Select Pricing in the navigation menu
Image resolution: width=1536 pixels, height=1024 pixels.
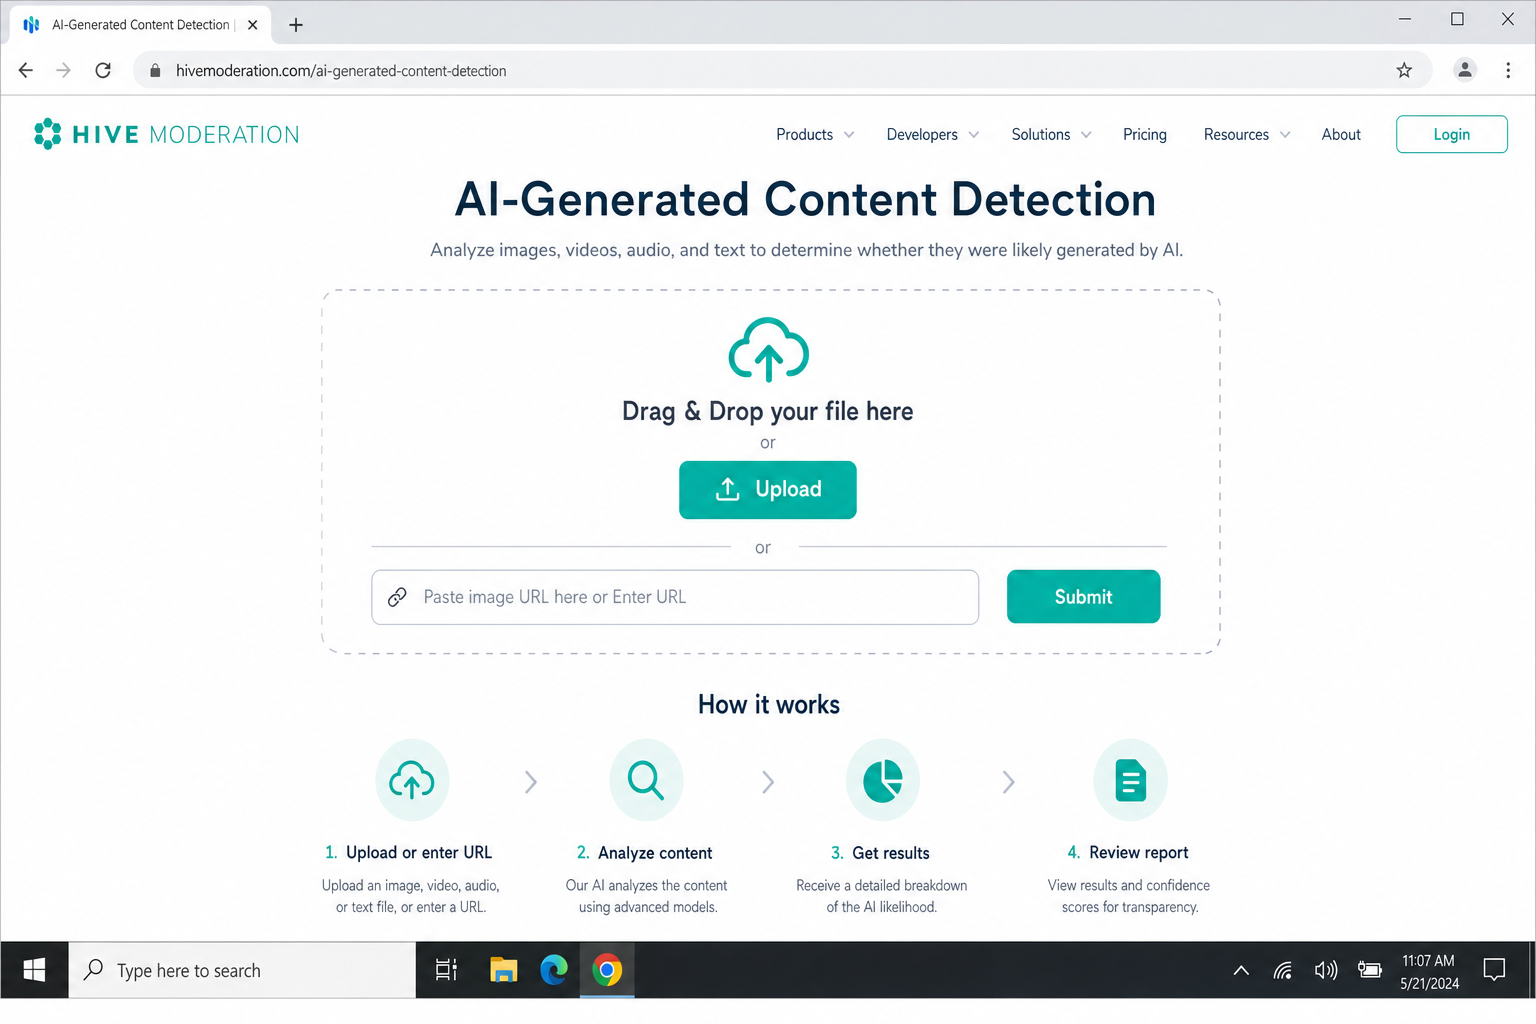pyautogui.click(x=1145, y=134)
